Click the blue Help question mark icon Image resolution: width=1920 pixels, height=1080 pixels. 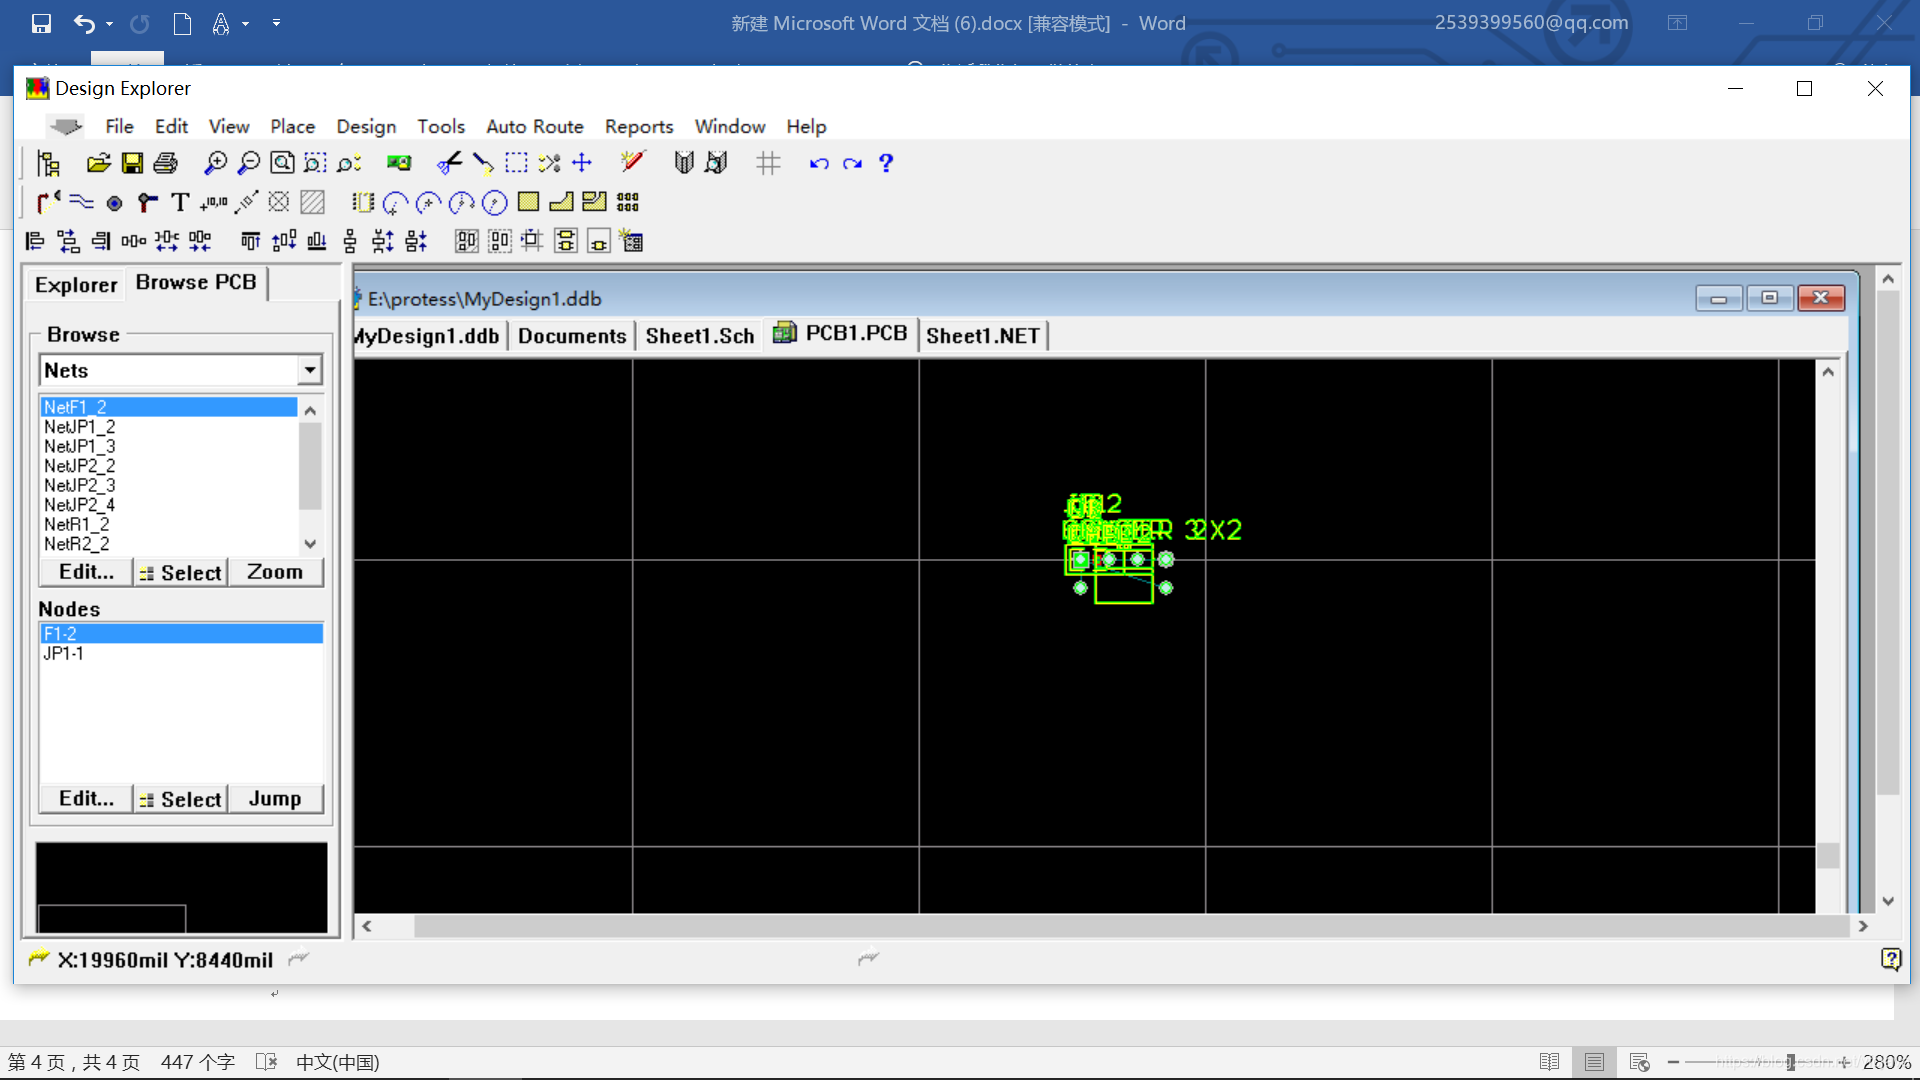point(885,163)
